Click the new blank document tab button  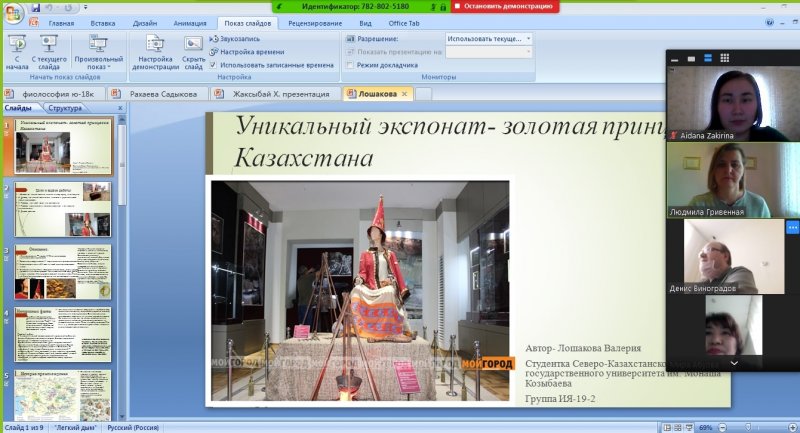[x=423, y=94]
